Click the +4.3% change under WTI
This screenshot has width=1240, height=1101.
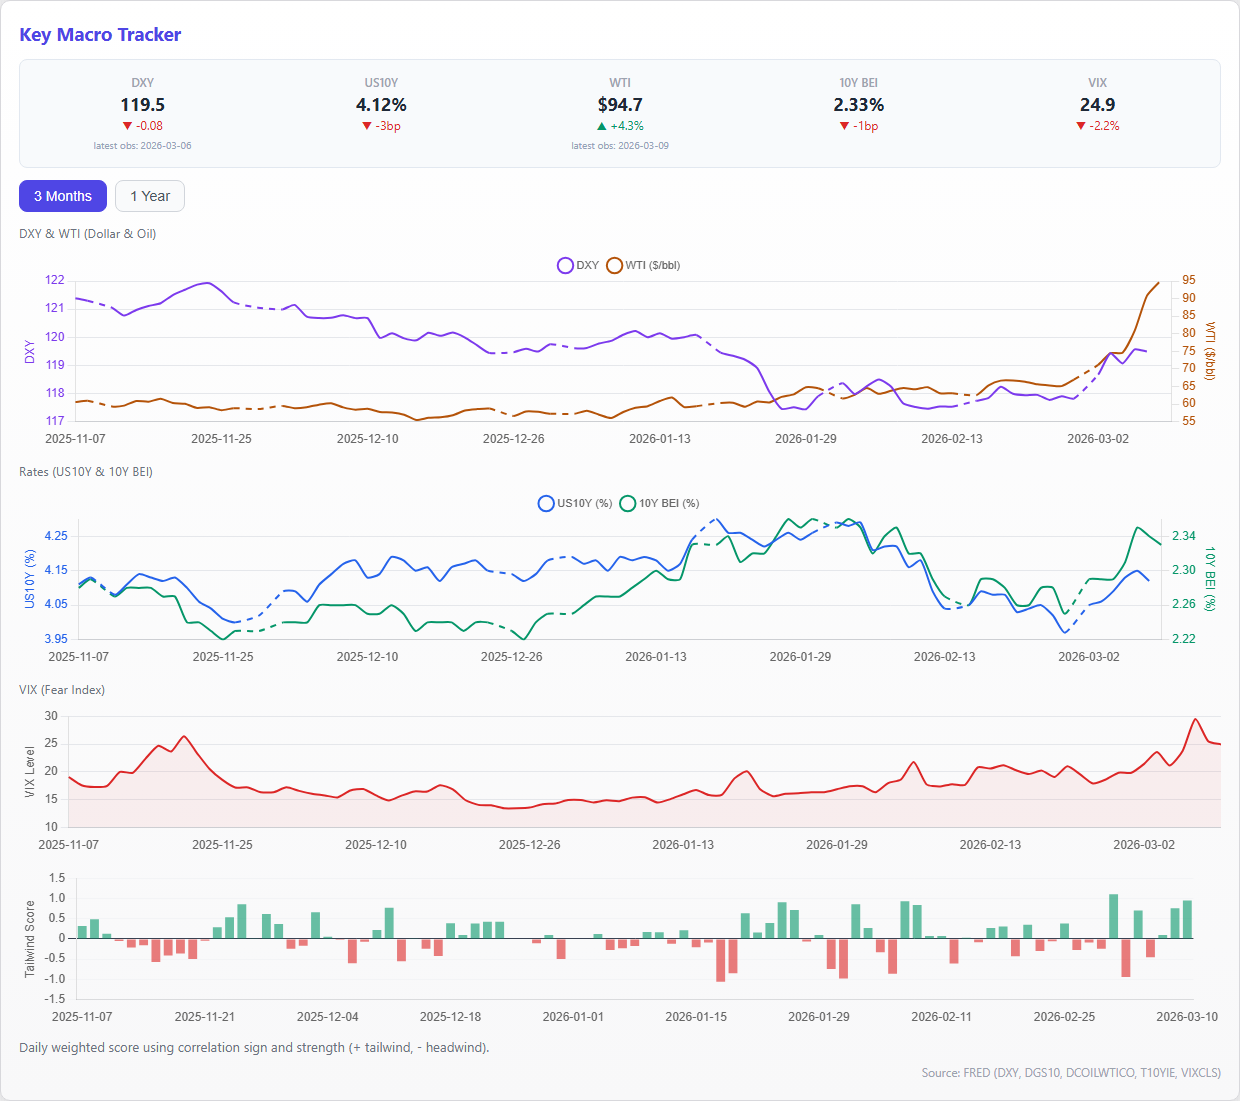(627, 126)
